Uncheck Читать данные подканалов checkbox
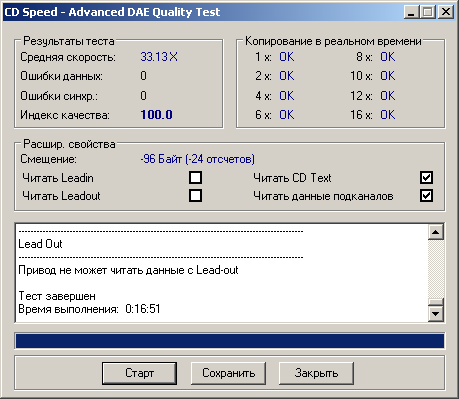459x399 pixels. (x=426, y=196)
